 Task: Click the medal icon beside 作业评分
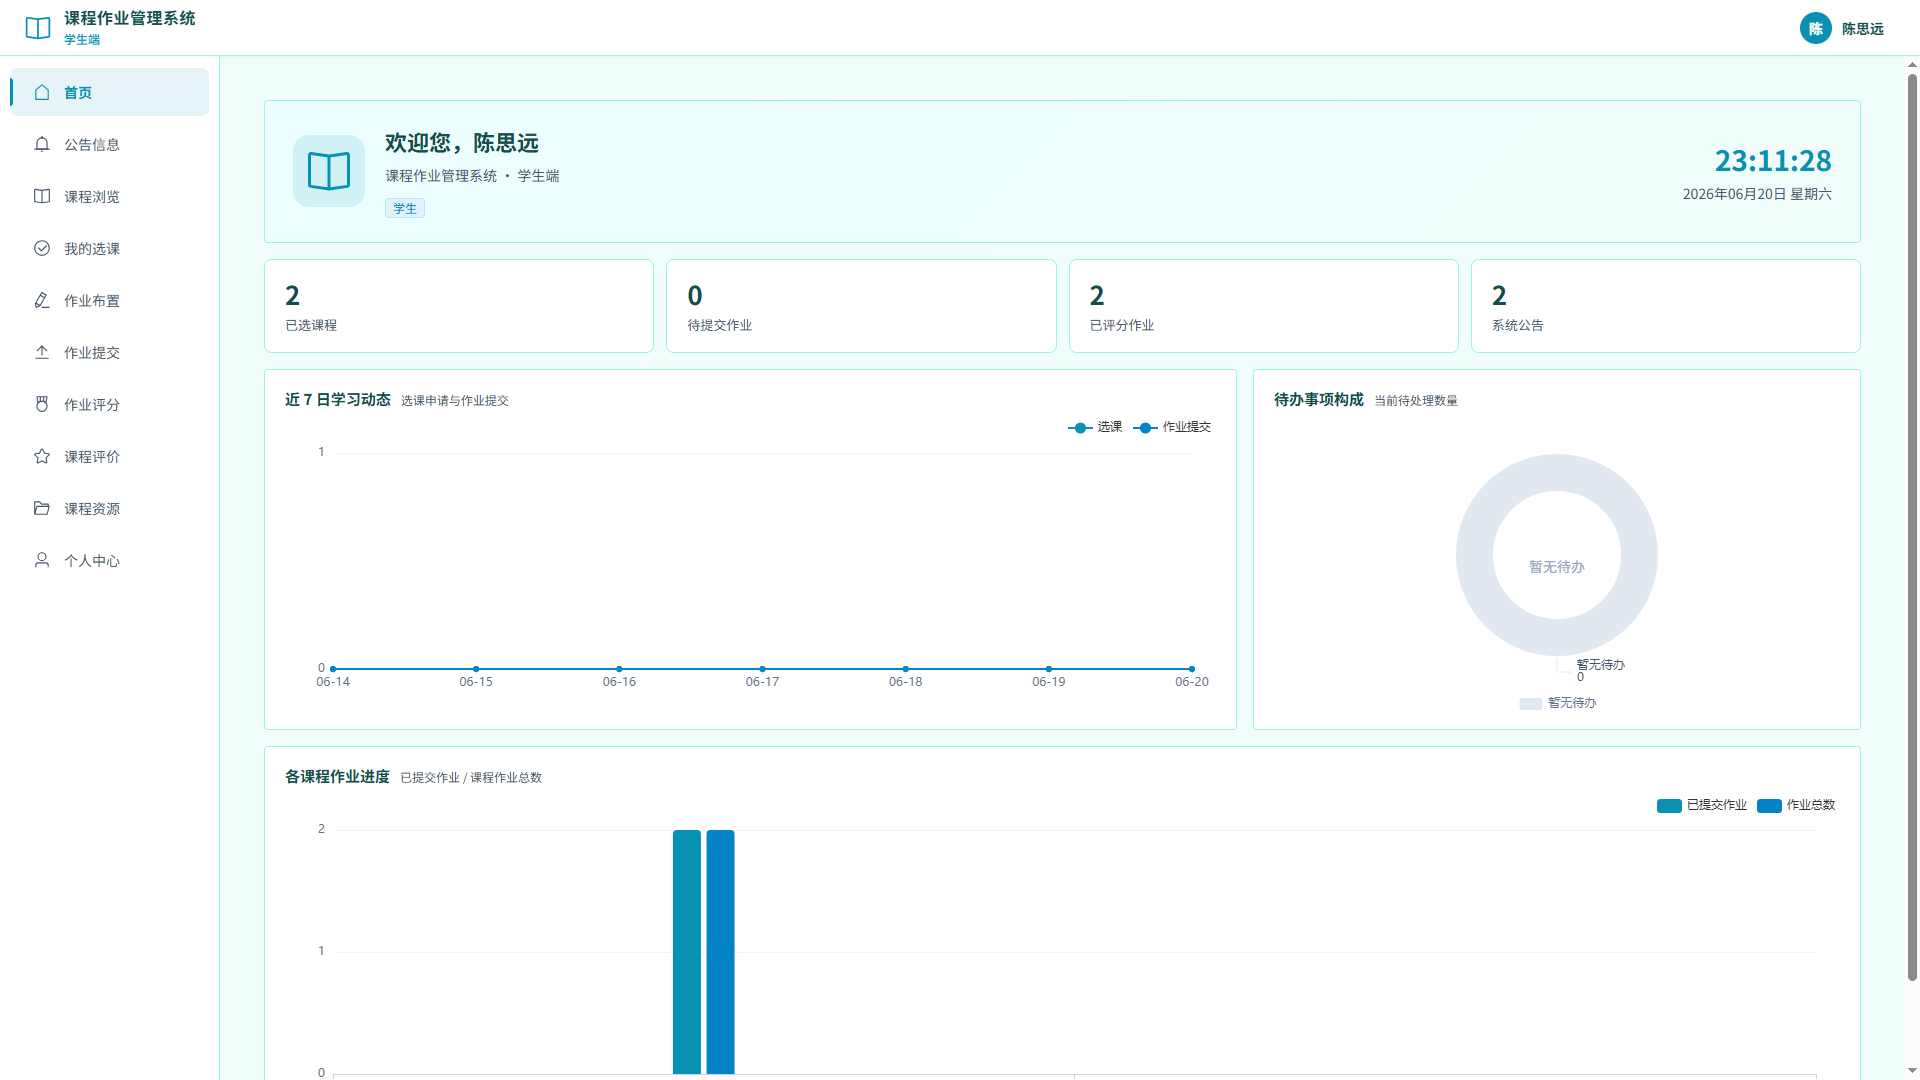point(42,404)
